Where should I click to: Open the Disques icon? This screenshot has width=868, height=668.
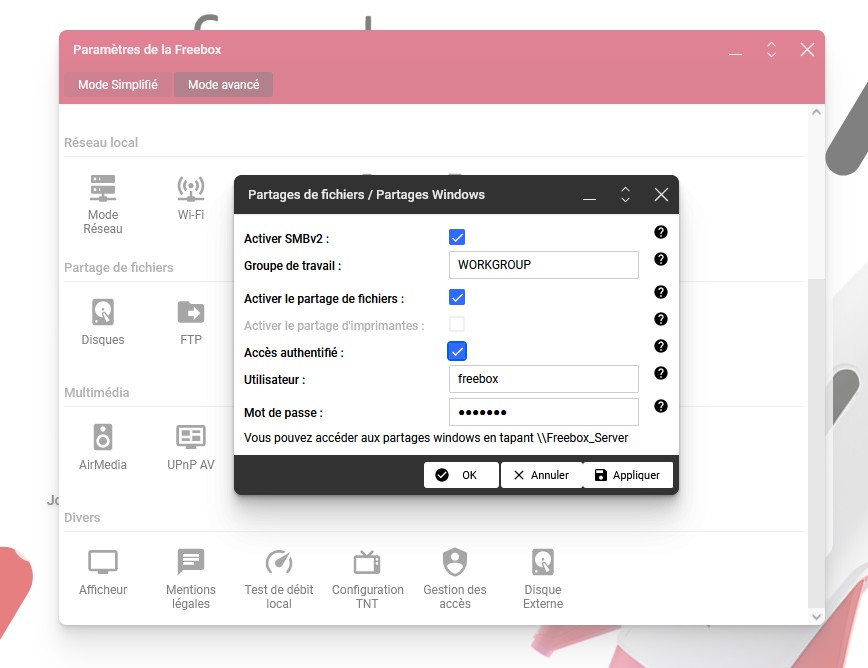[x=103, y=313]
